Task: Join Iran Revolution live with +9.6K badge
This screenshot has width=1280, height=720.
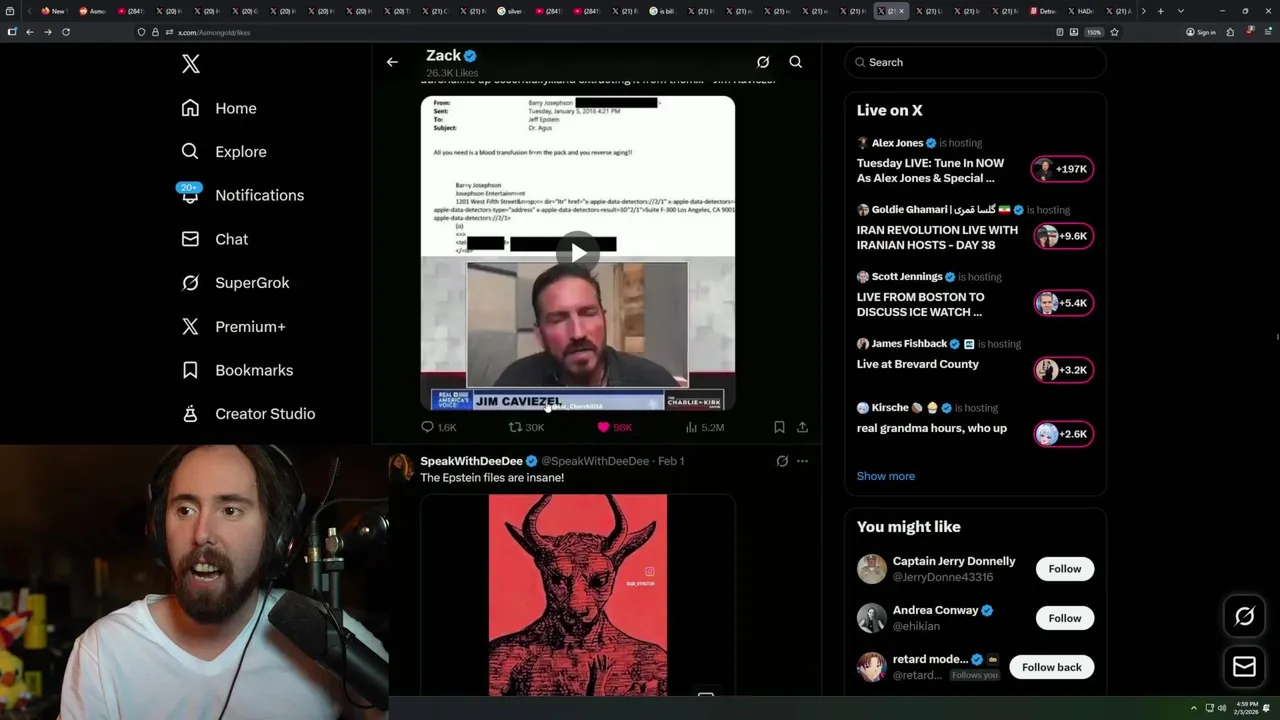Action: 1063,236
